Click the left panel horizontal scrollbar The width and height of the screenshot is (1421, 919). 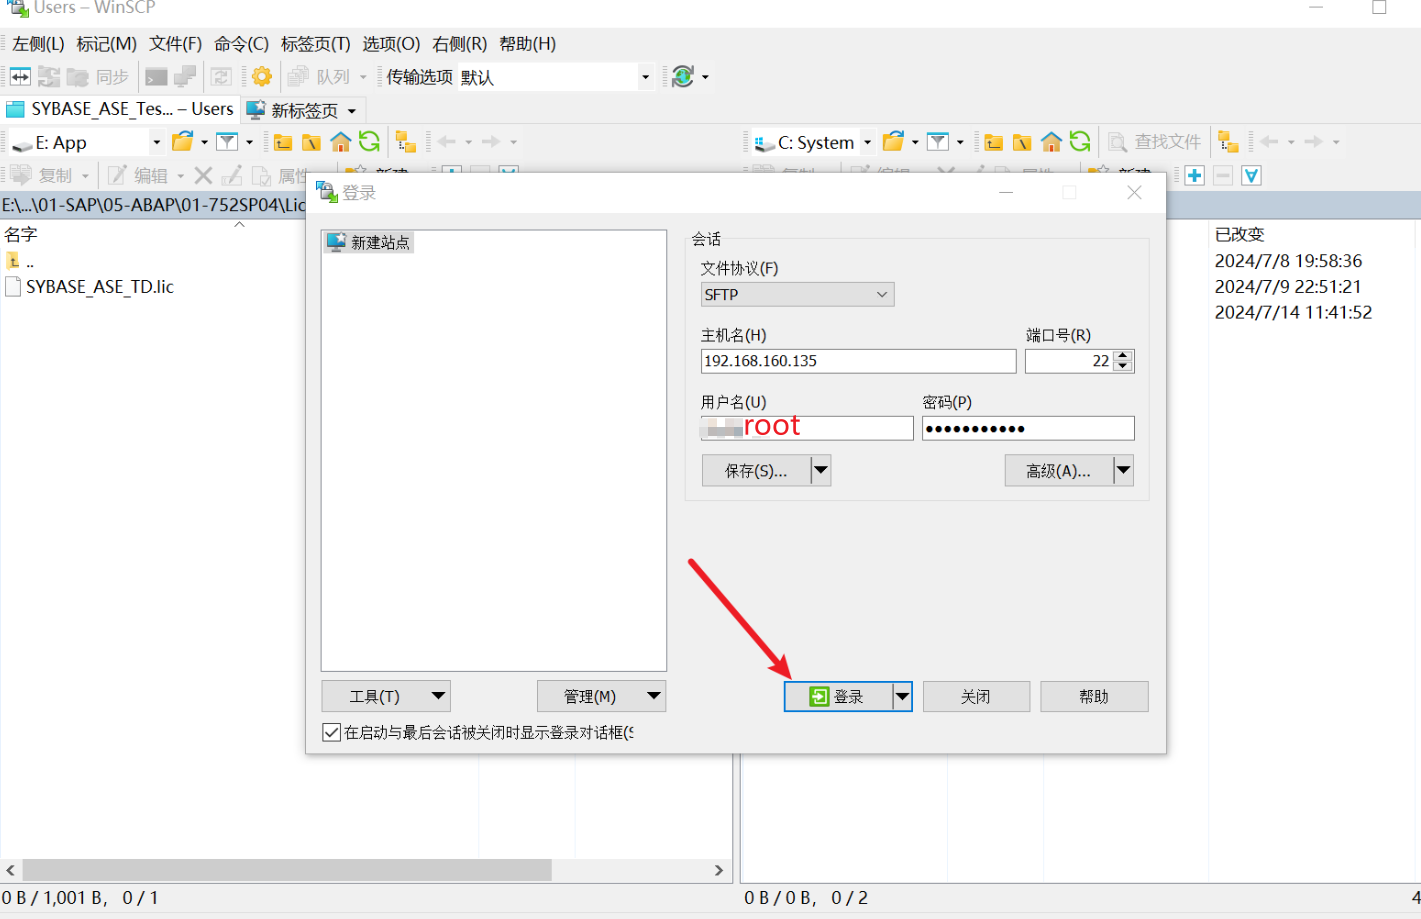pos(287,870)
